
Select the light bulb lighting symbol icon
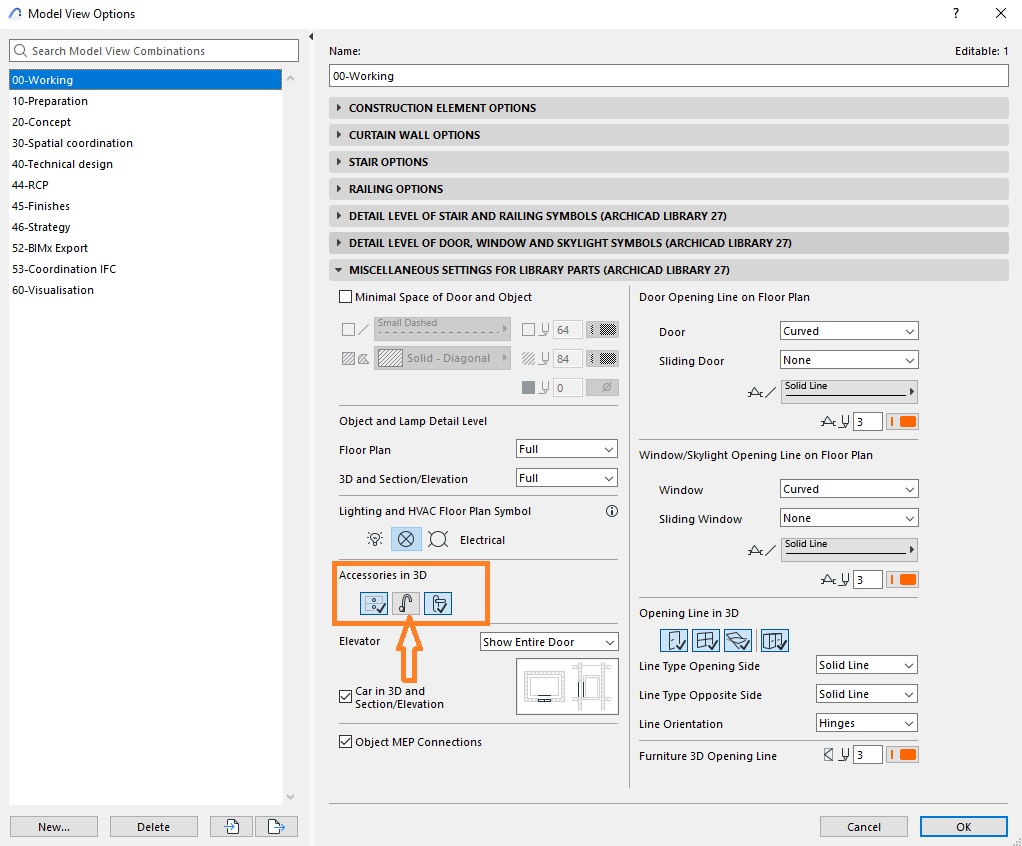[375, 539]
